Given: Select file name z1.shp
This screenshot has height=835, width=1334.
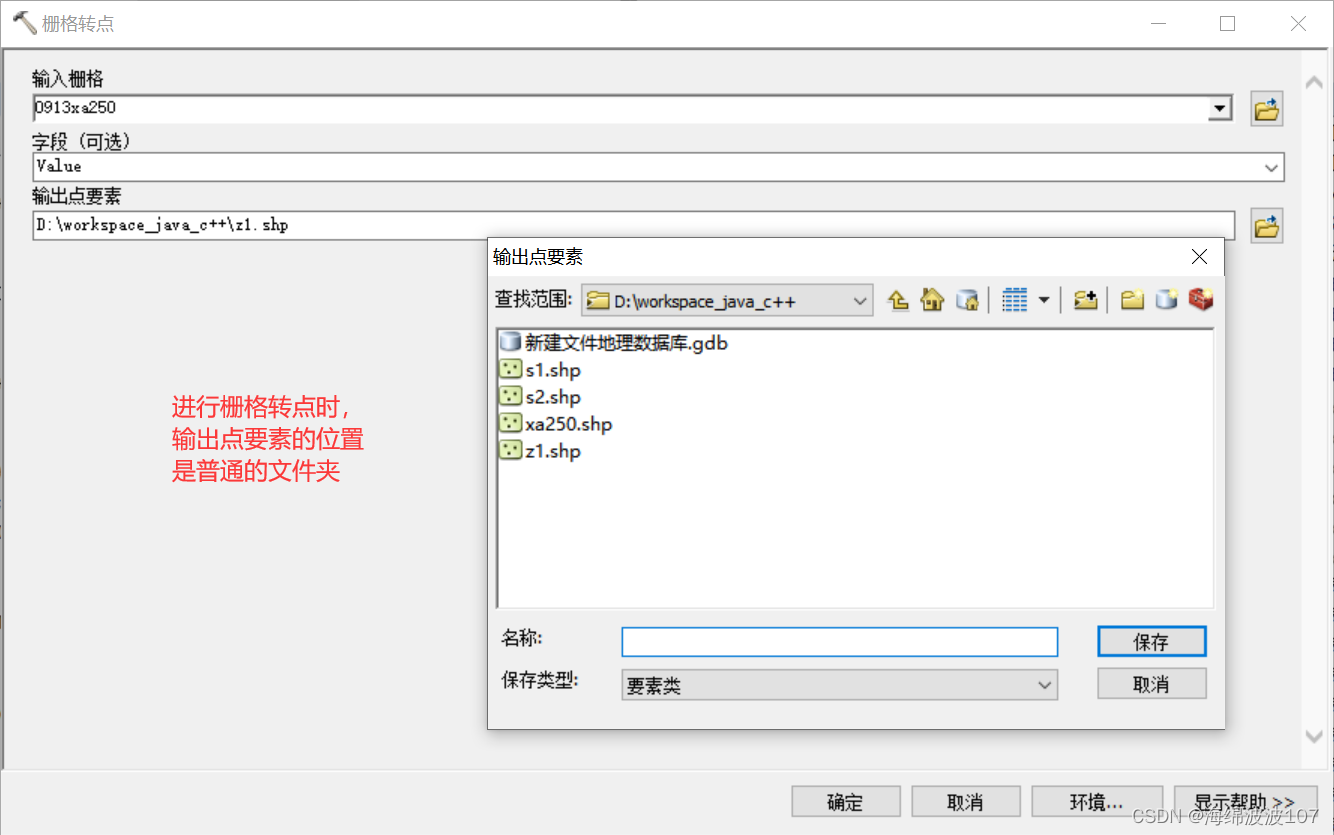Looking at the screenshot, I should coord(553,451).
